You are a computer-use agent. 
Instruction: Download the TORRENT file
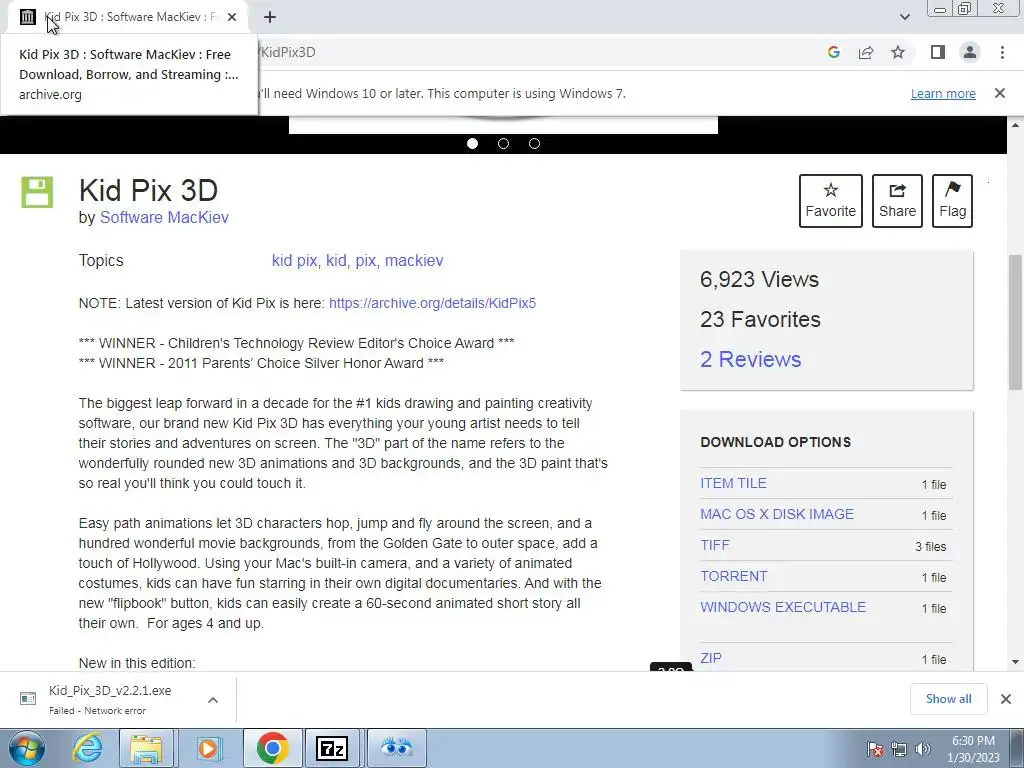pyautogui.click(x=733, y=576)
